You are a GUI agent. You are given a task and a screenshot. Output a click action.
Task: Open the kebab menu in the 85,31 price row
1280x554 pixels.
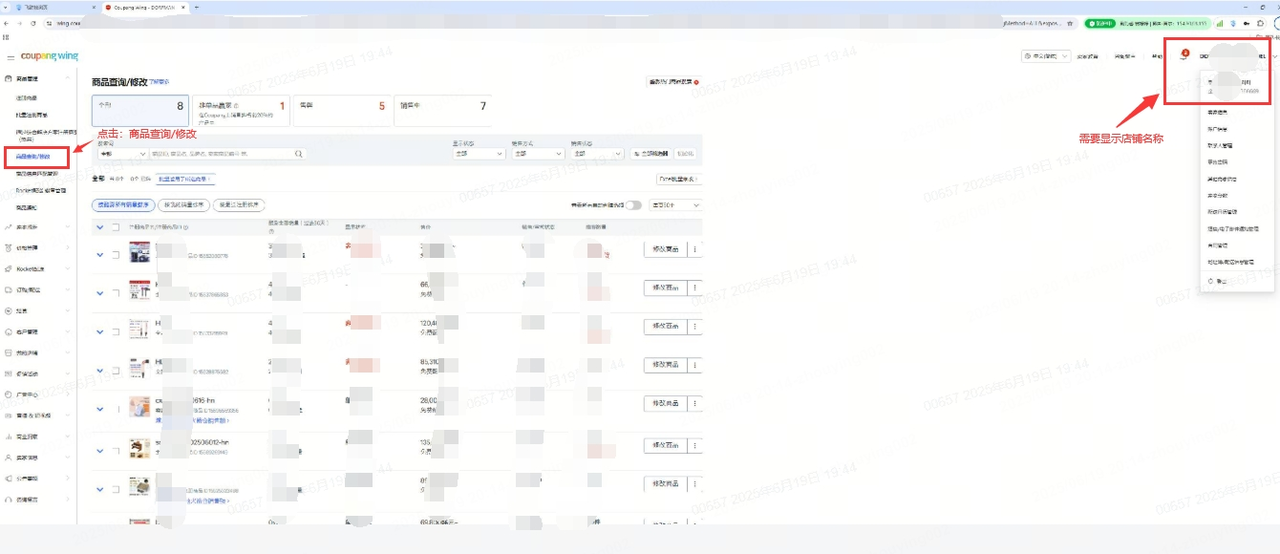695,365
